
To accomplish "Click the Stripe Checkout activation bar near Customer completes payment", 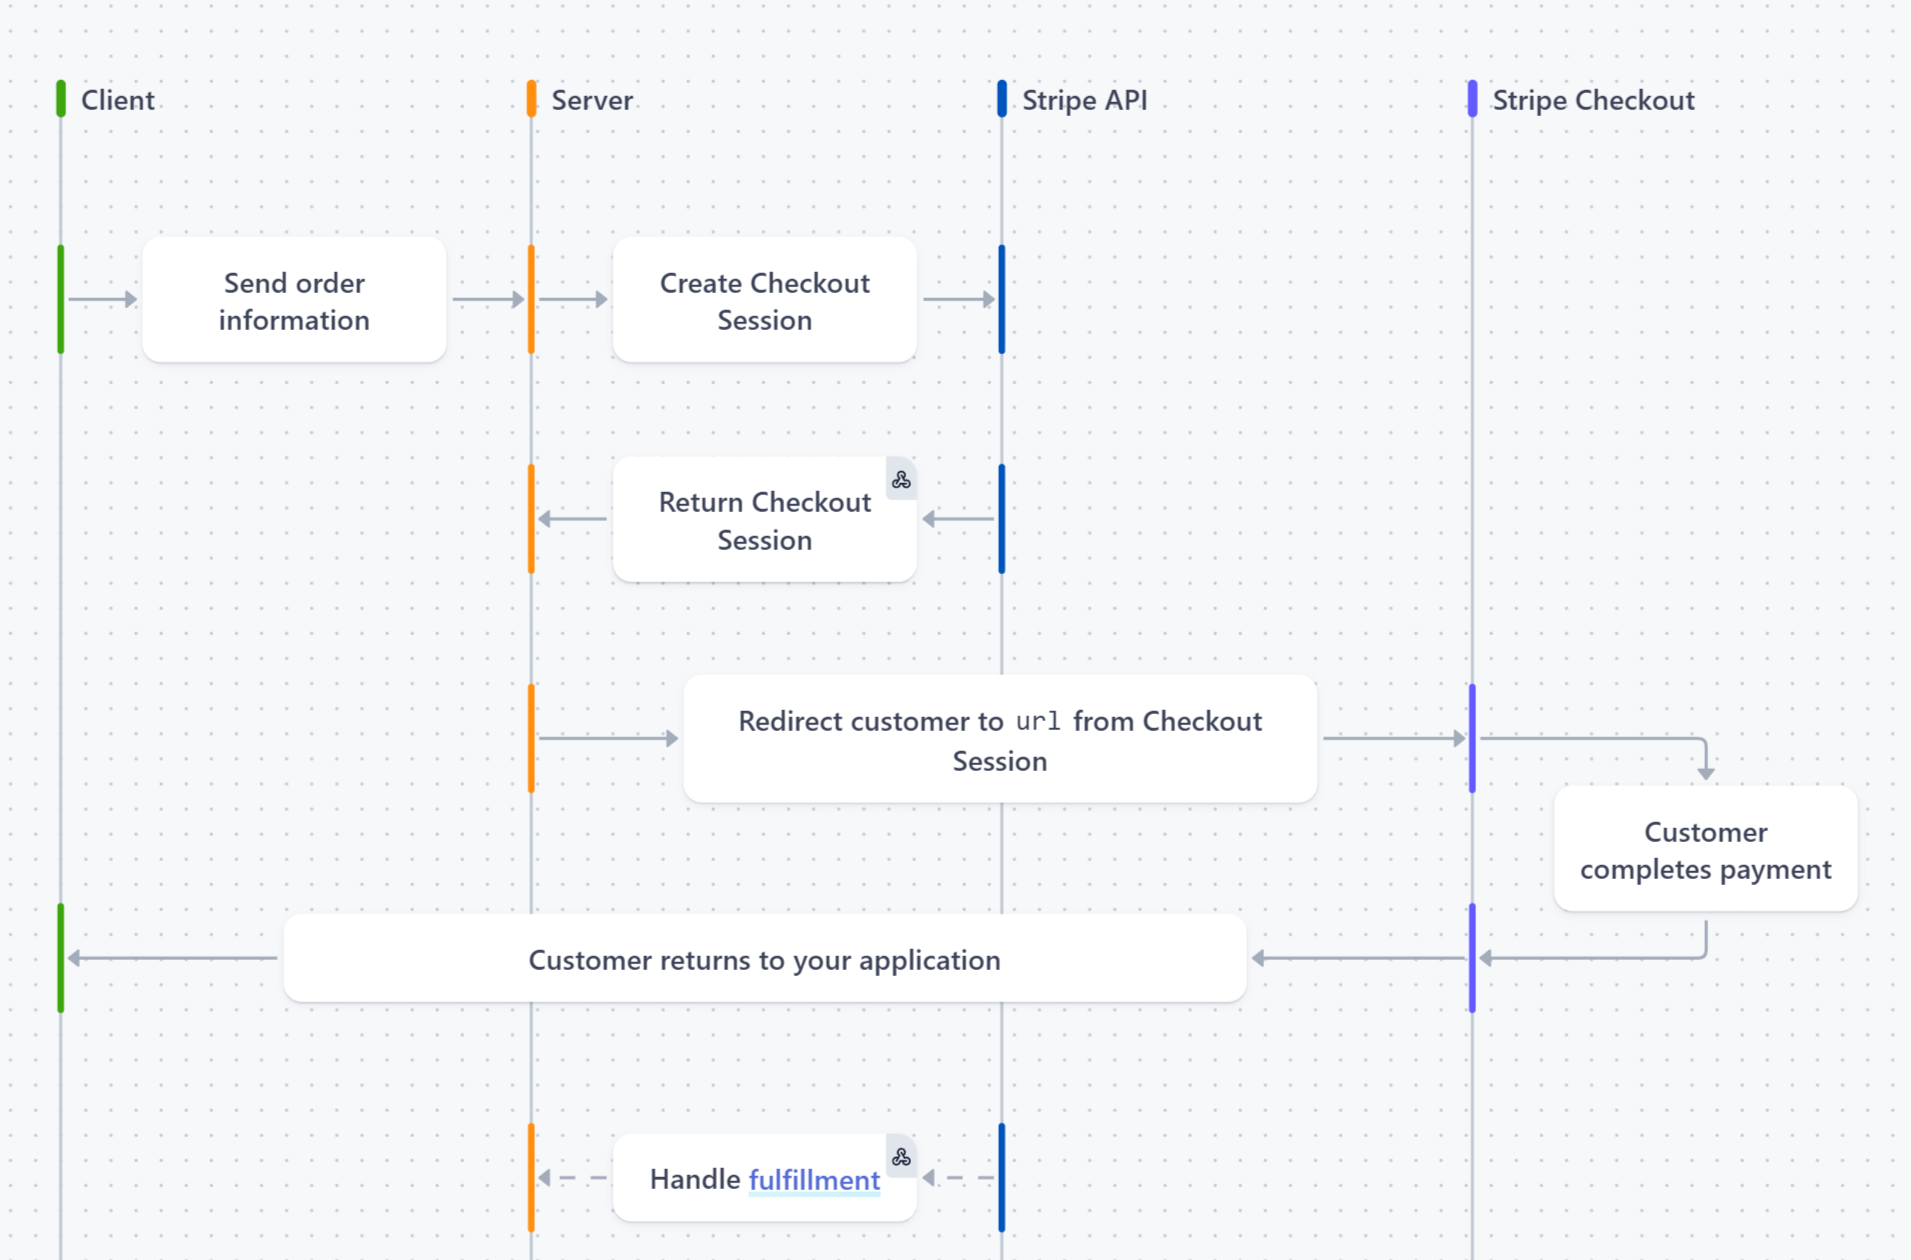I will [x=1471, y=738].
